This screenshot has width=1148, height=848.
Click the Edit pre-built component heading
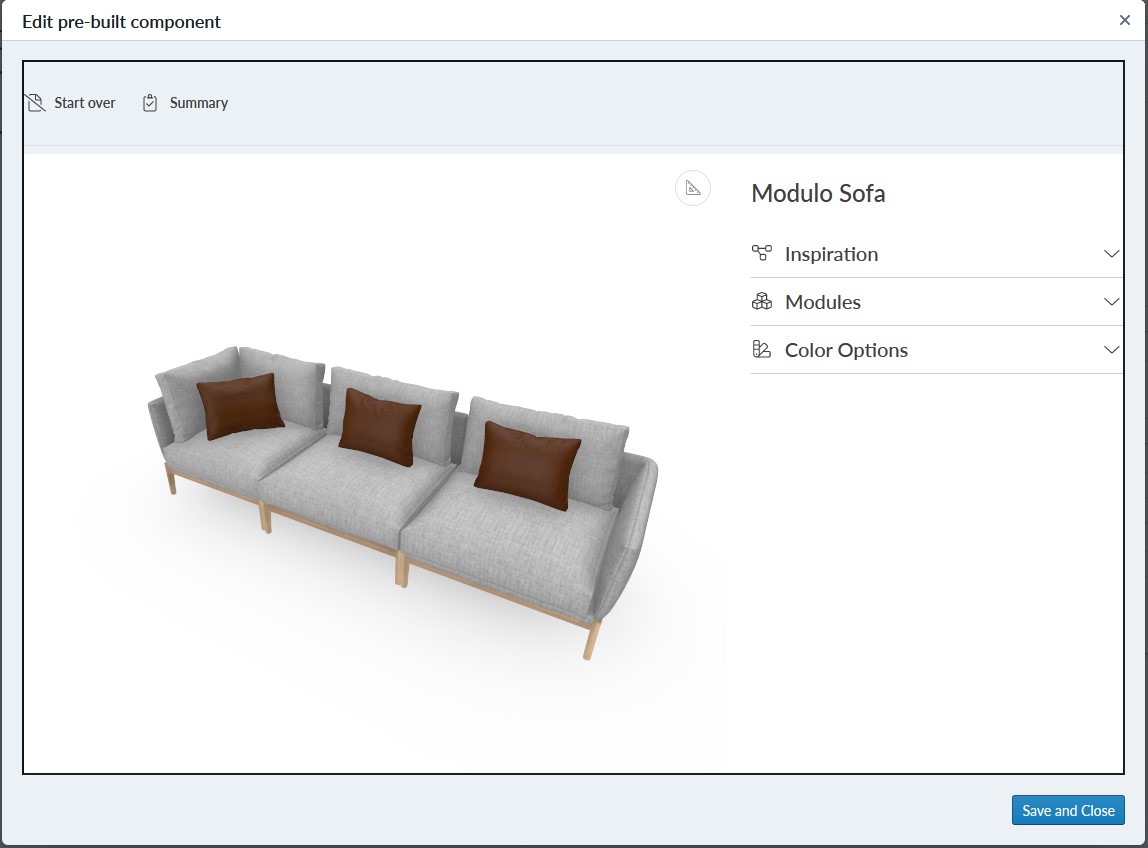(121, 22)
